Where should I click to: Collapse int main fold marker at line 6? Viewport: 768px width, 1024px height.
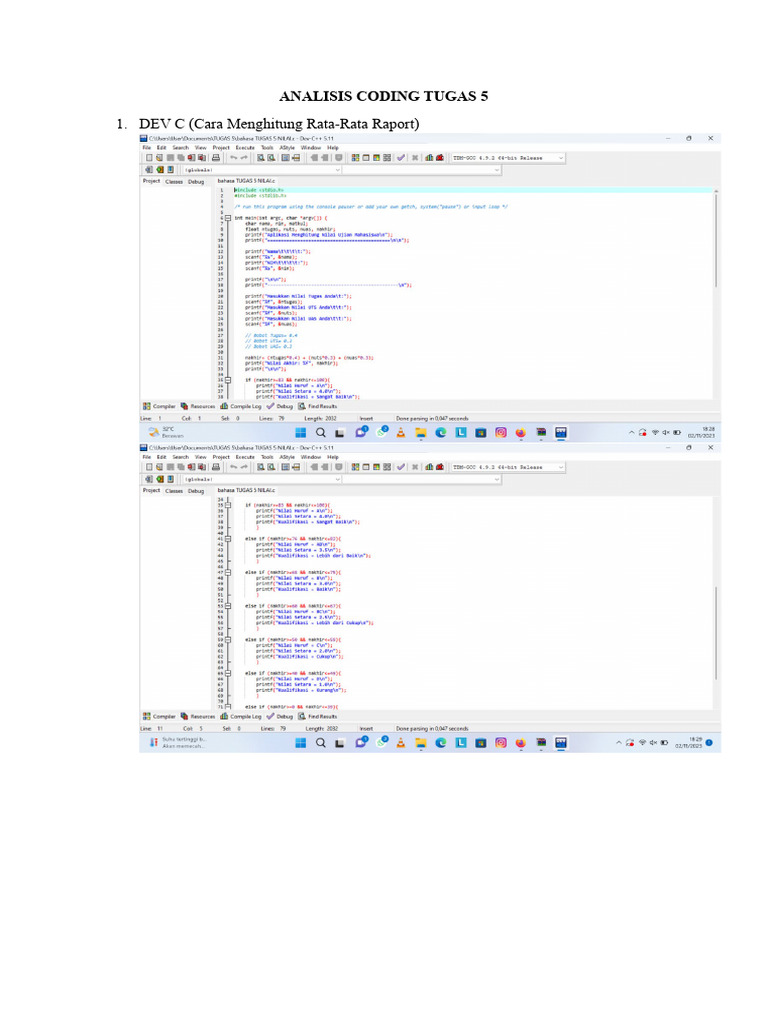[228, 218]
